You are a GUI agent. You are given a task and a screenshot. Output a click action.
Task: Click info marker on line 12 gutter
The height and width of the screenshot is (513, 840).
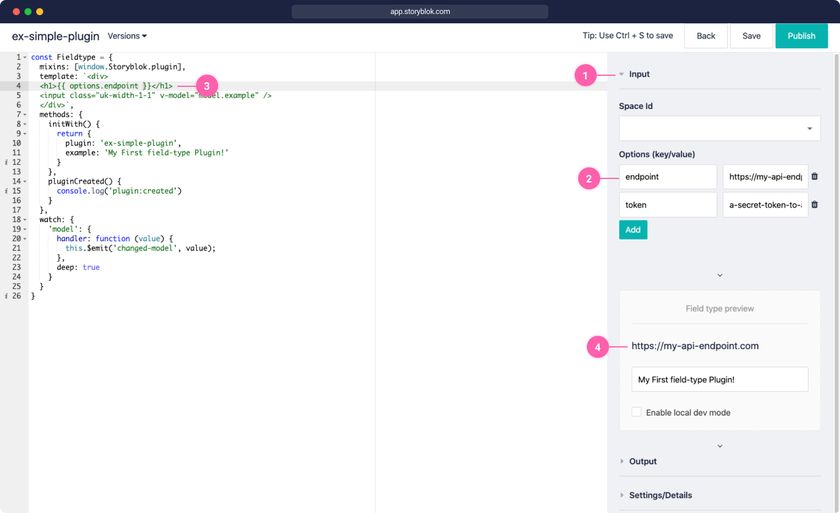pyautogui.click(x=6, y=162)
